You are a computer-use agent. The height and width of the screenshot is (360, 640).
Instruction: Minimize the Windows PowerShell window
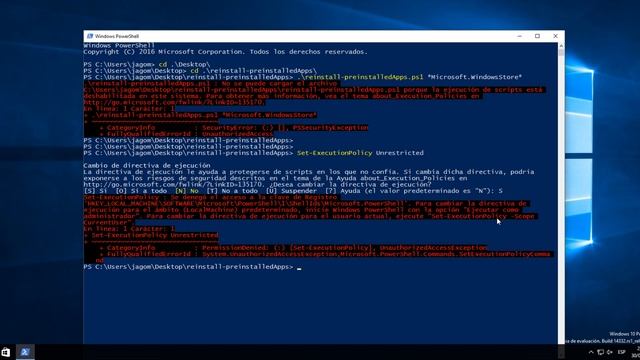point(519,36)
